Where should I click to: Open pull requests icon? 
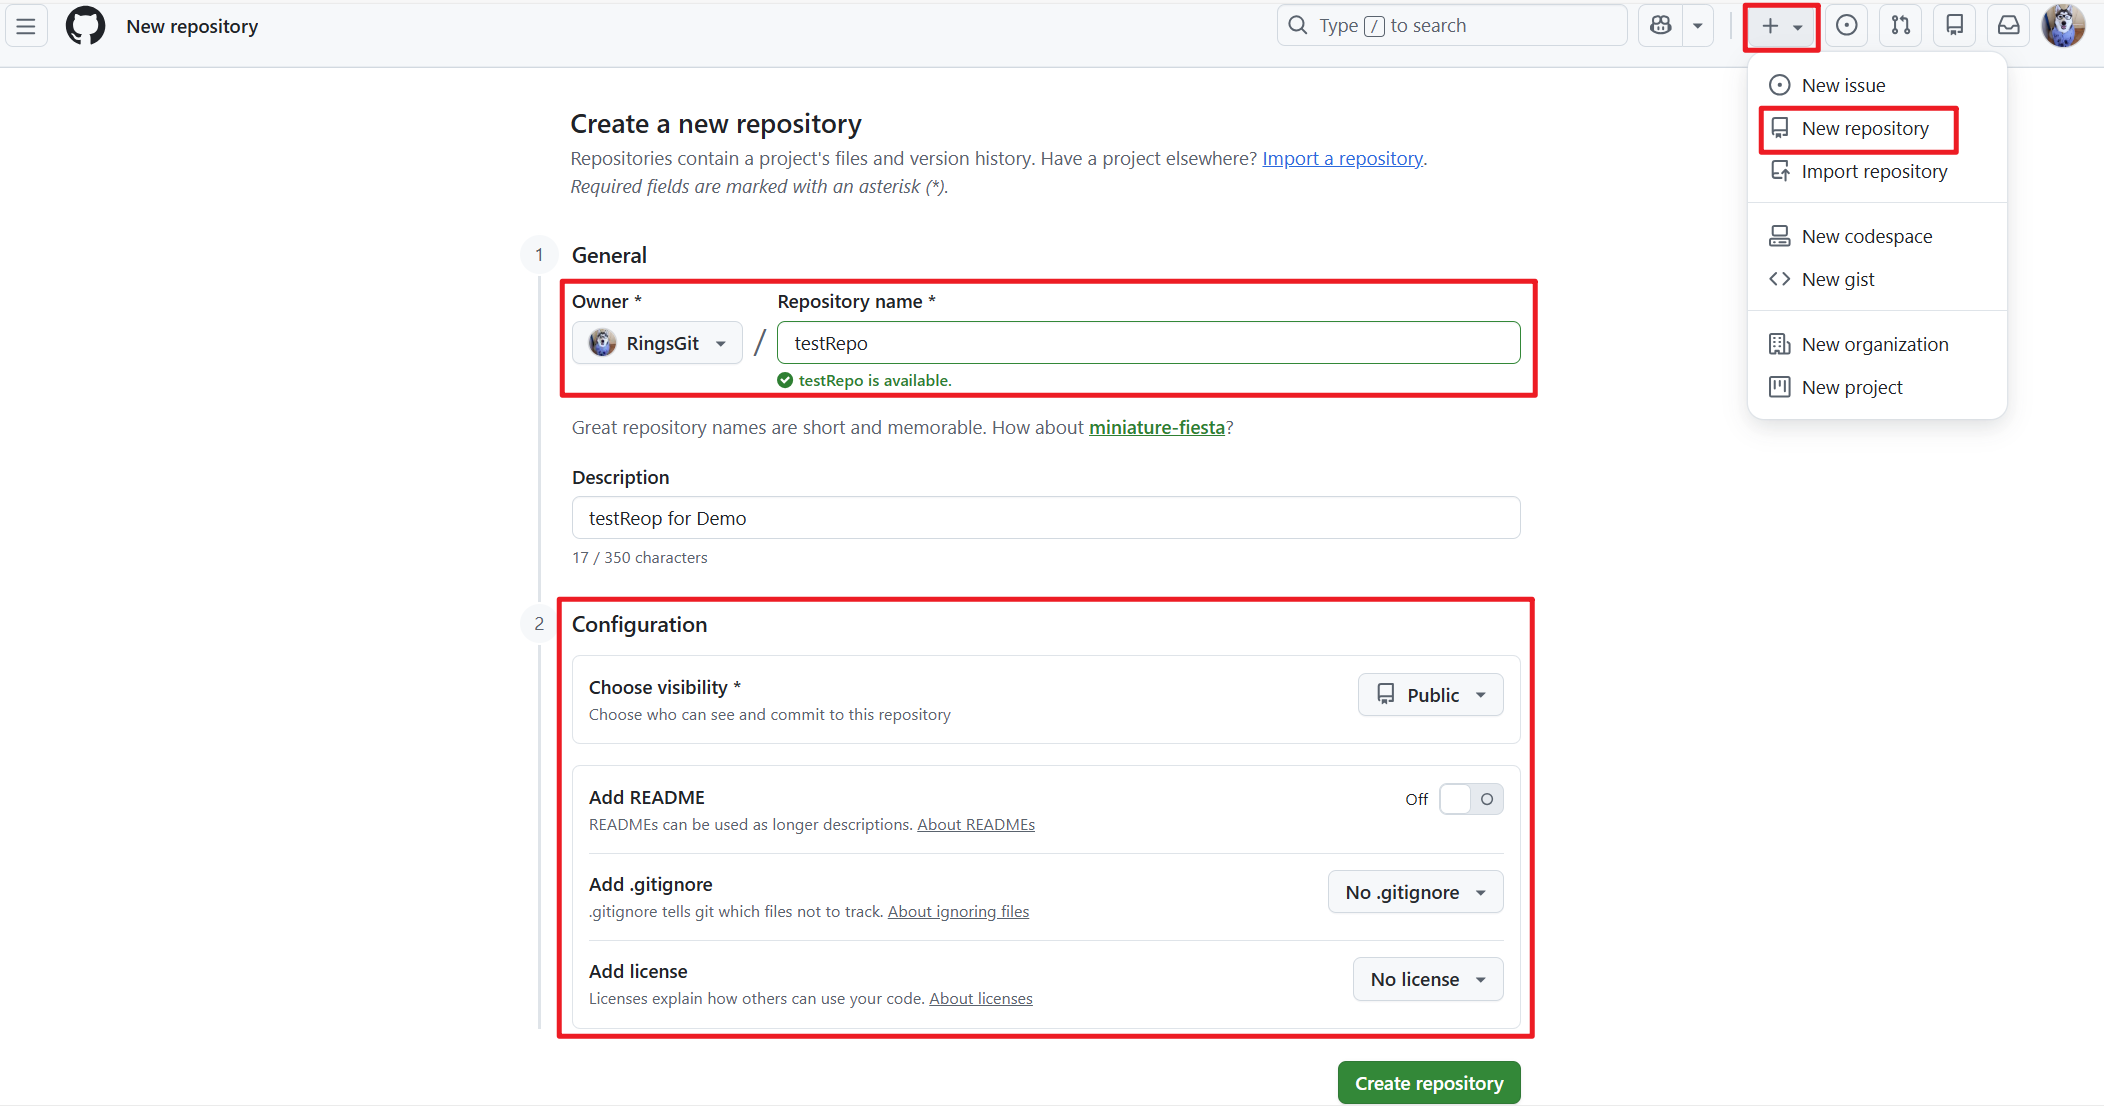coord(1901,25)
